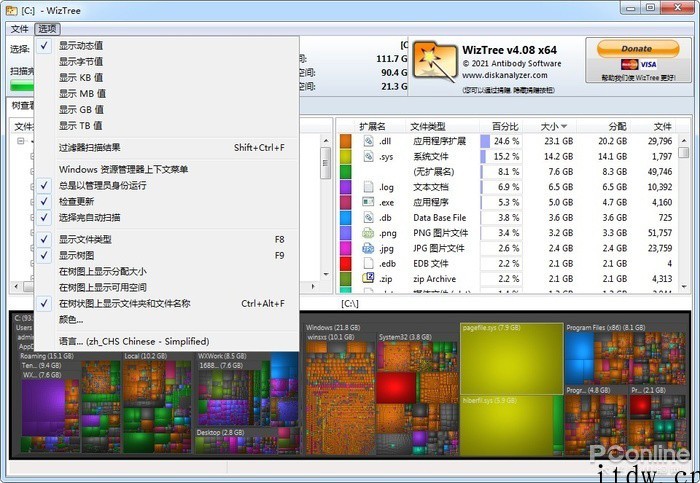Select Program Files (x86) (8.1 GB) treemap header
The width and height of the screenshot is (700, 483).
click(x=606, y=328)
